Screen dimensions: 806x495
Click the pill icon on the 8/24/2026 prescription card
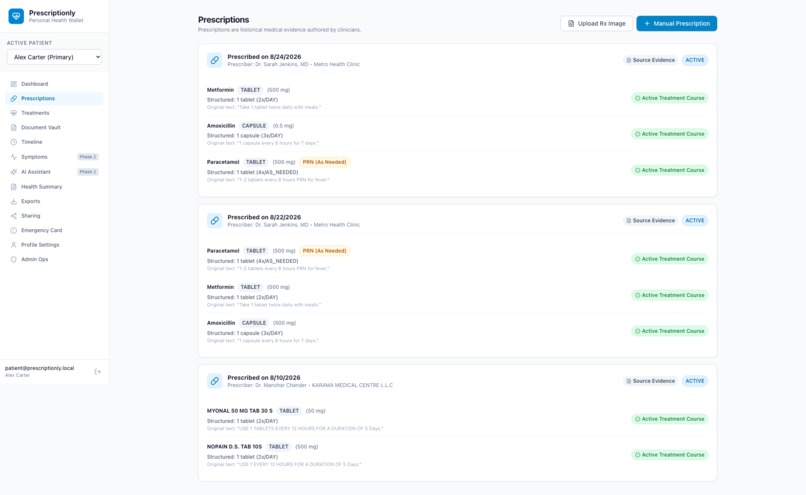pos(214,60)
